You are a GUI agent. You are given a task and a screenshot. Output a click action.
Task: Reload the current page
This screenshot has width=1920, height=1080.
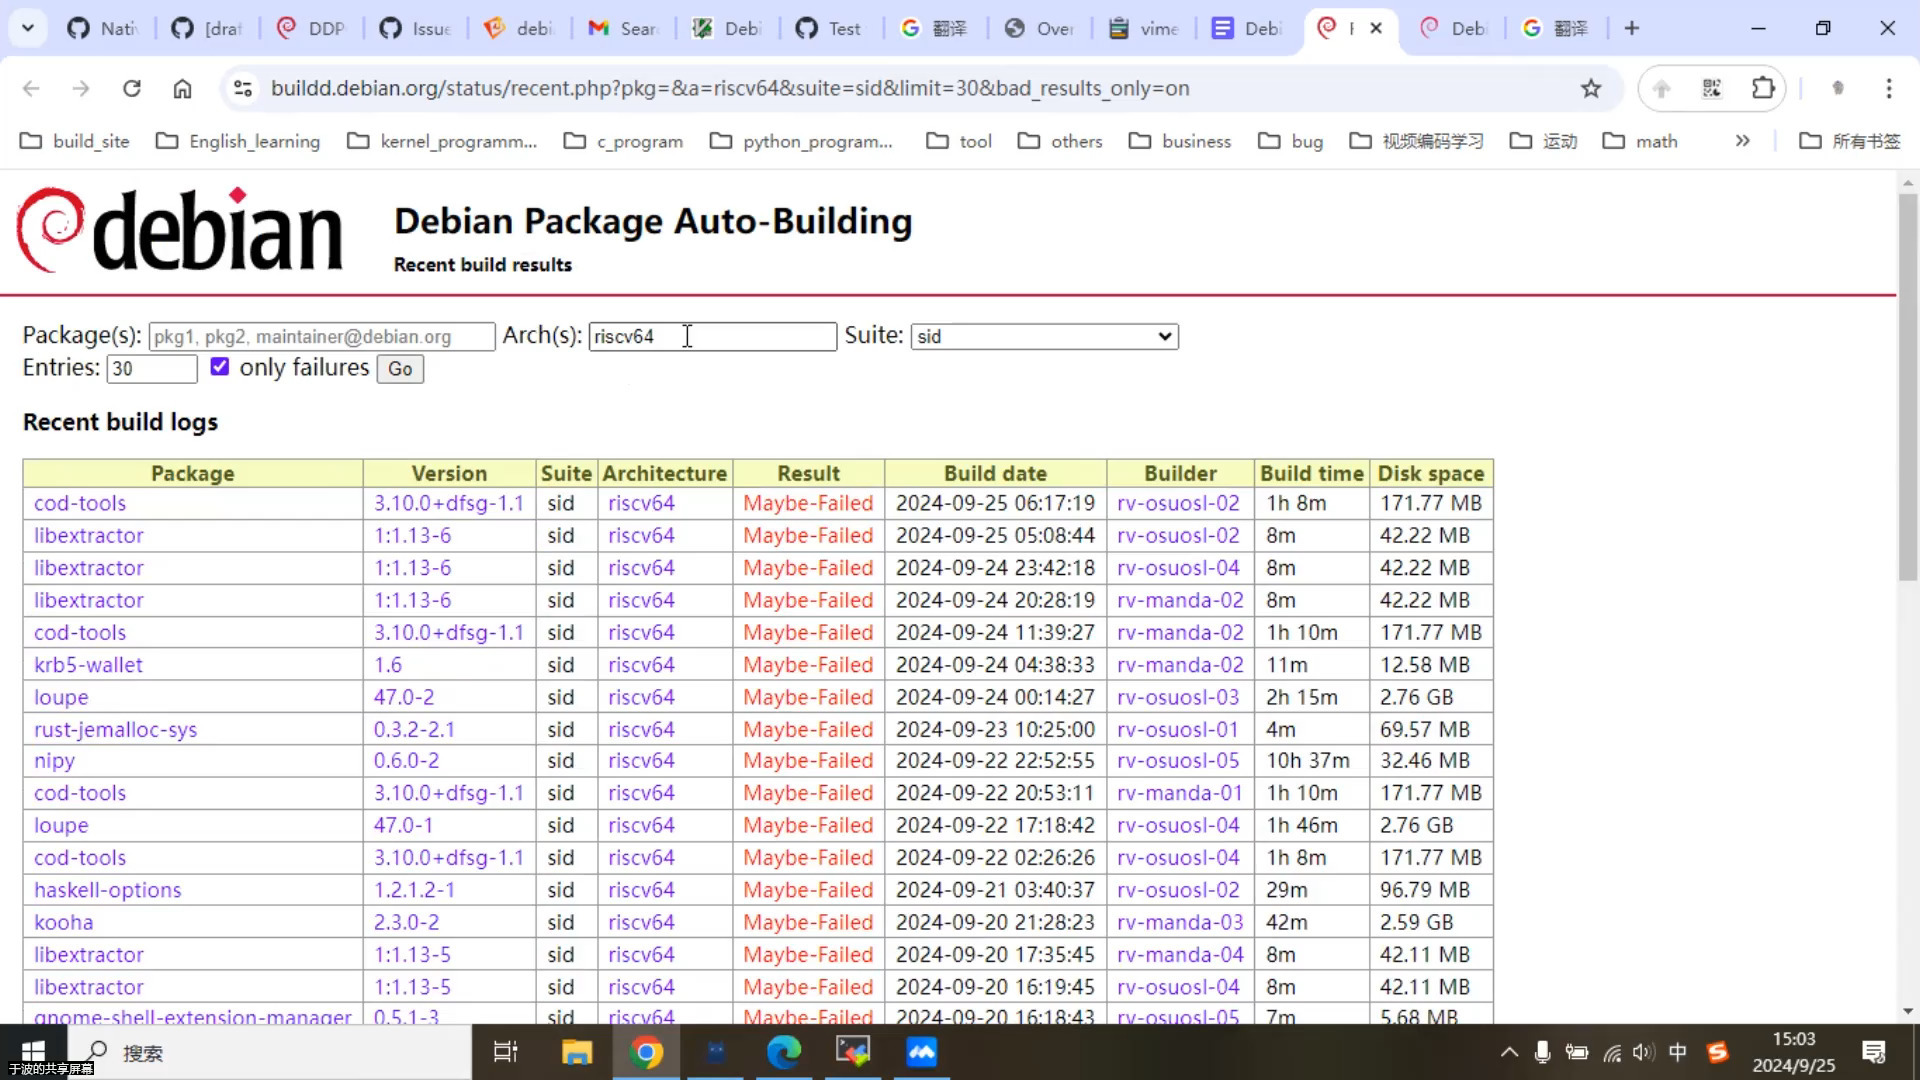[x=131, y=88]
